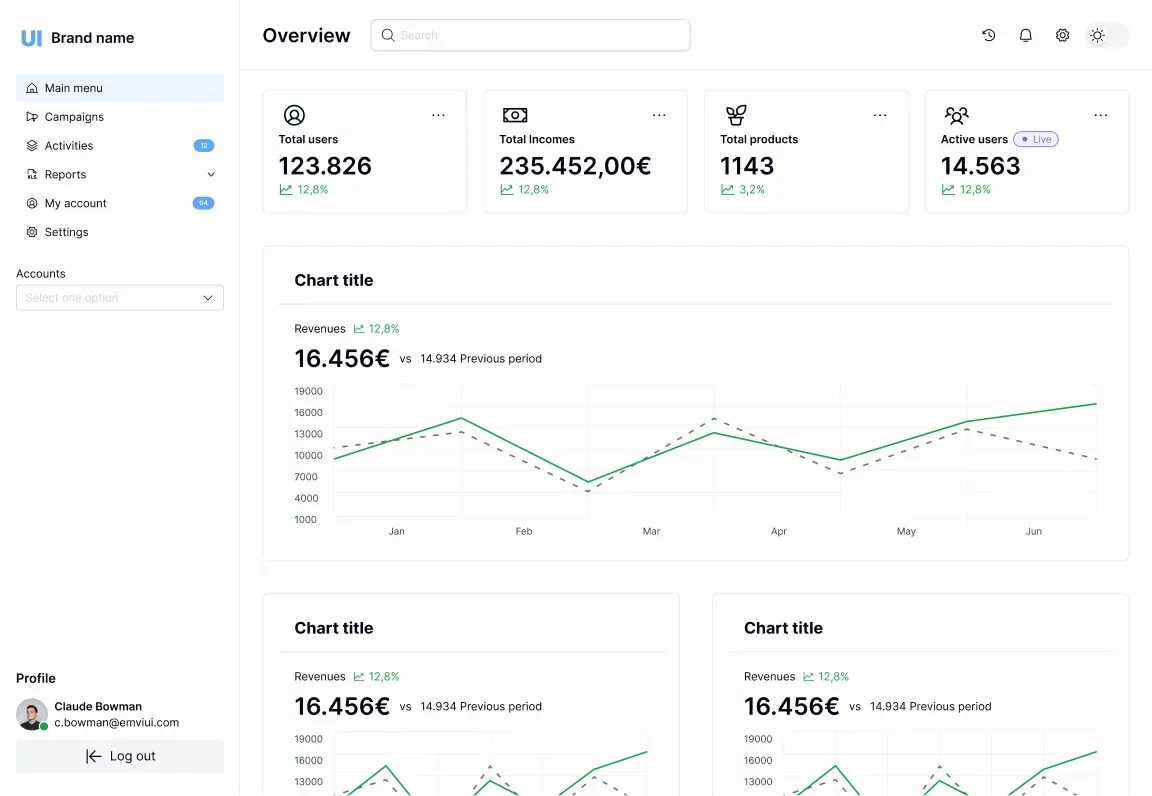Click Active users trend icon
This screenshot has width=1152, height=796.
[948, 190]
